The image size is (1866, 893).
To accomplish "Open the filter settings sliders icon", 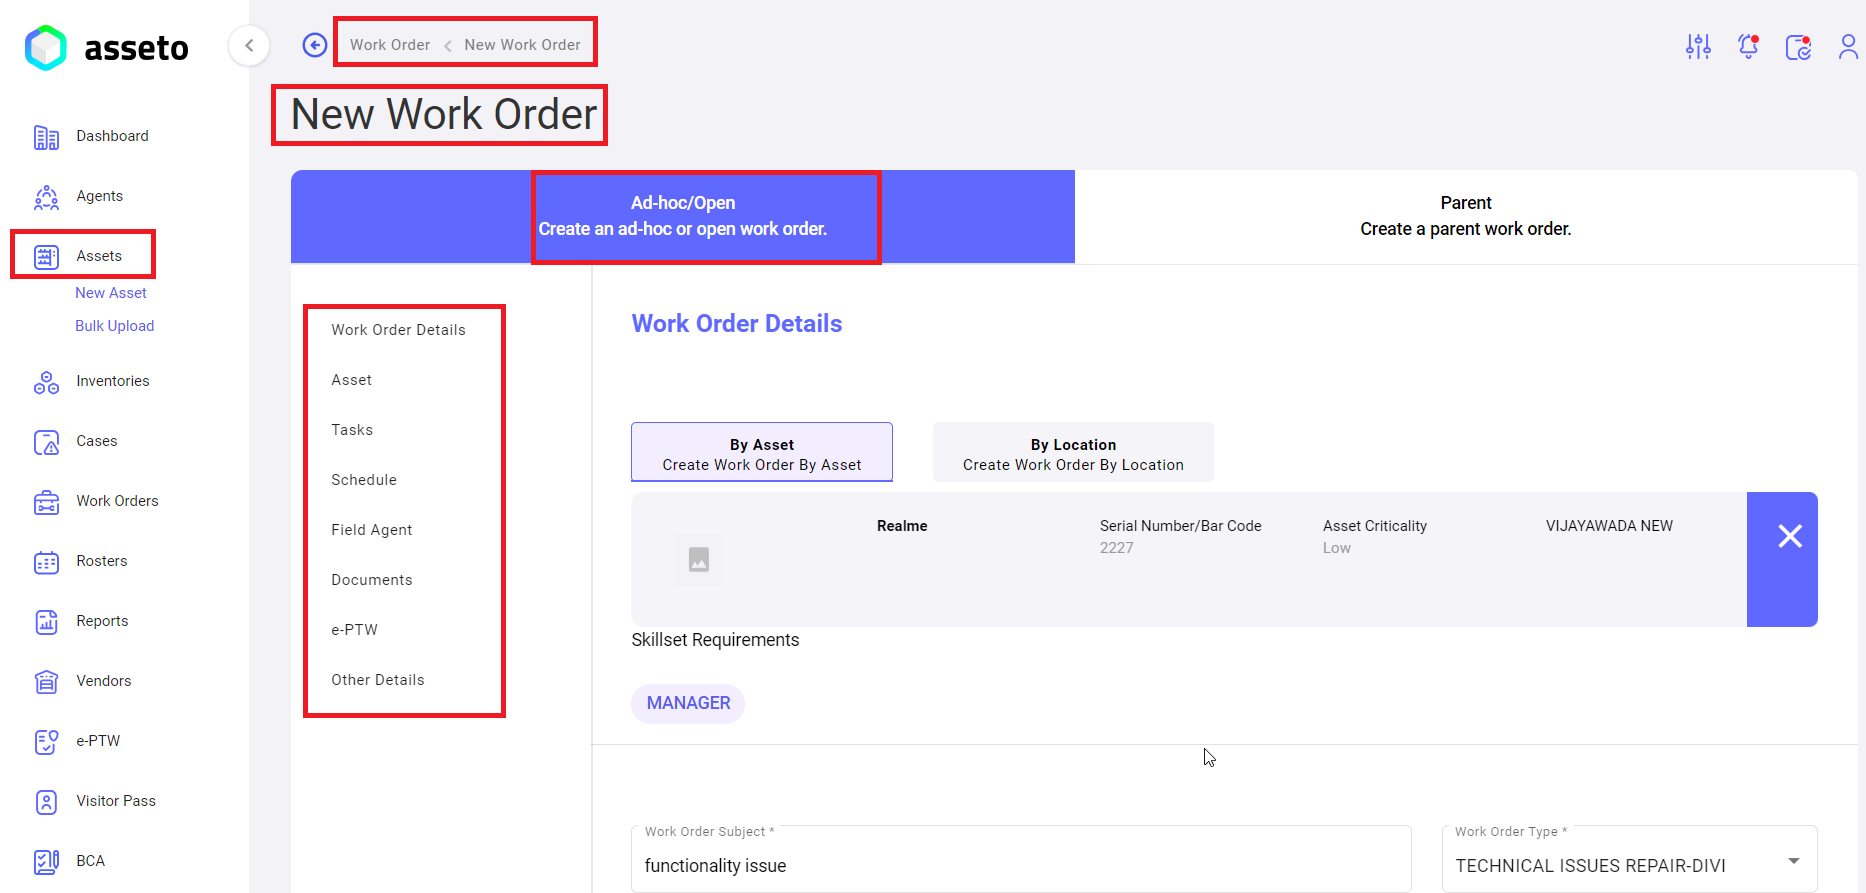I will point(1698,46).
